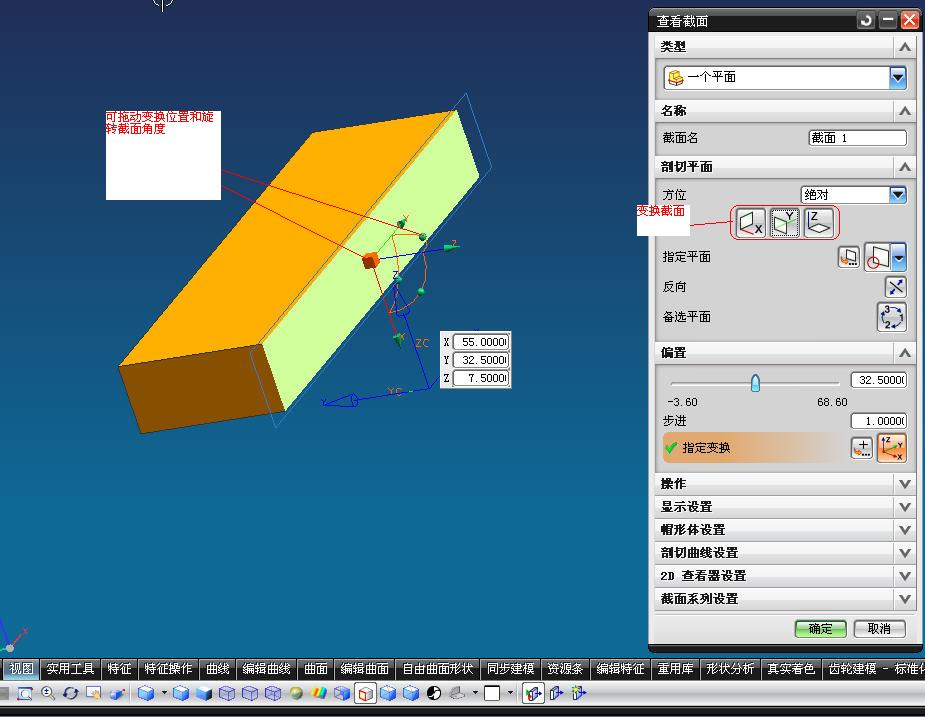
Task: Collapse the 偏置 section
Action: [904, 353]
